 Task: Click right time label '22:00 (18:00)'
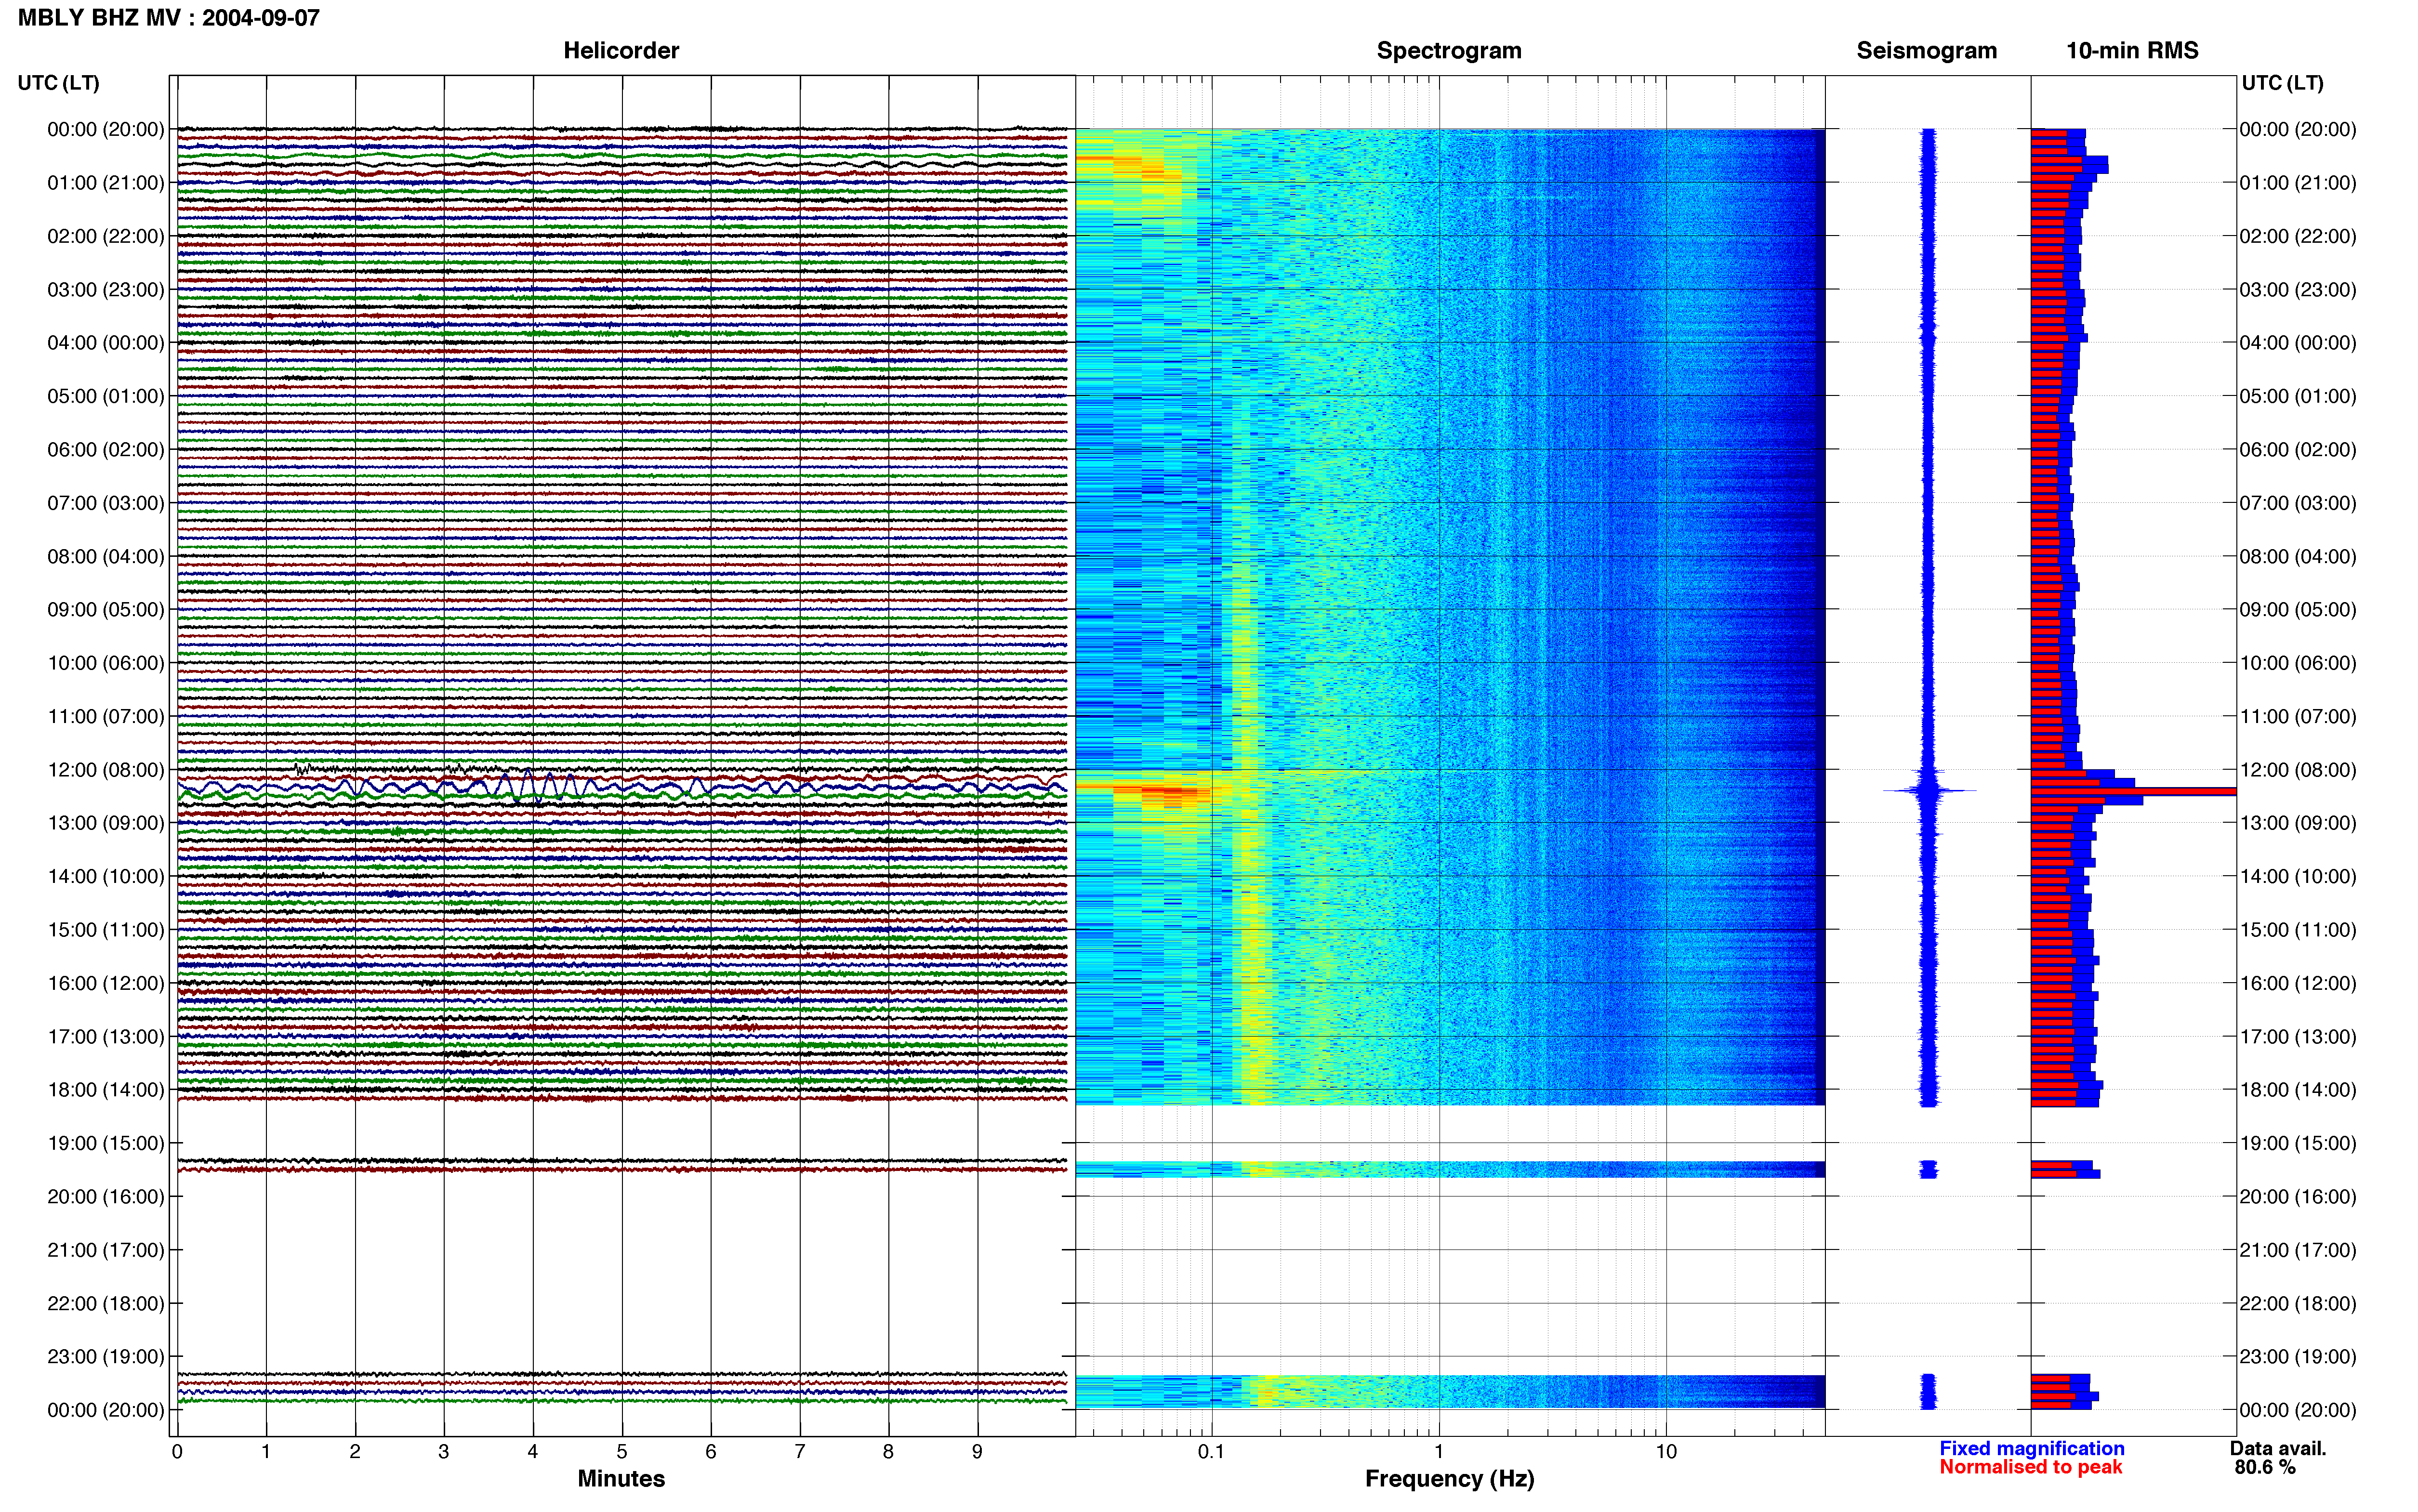tap(2297, 1303)
